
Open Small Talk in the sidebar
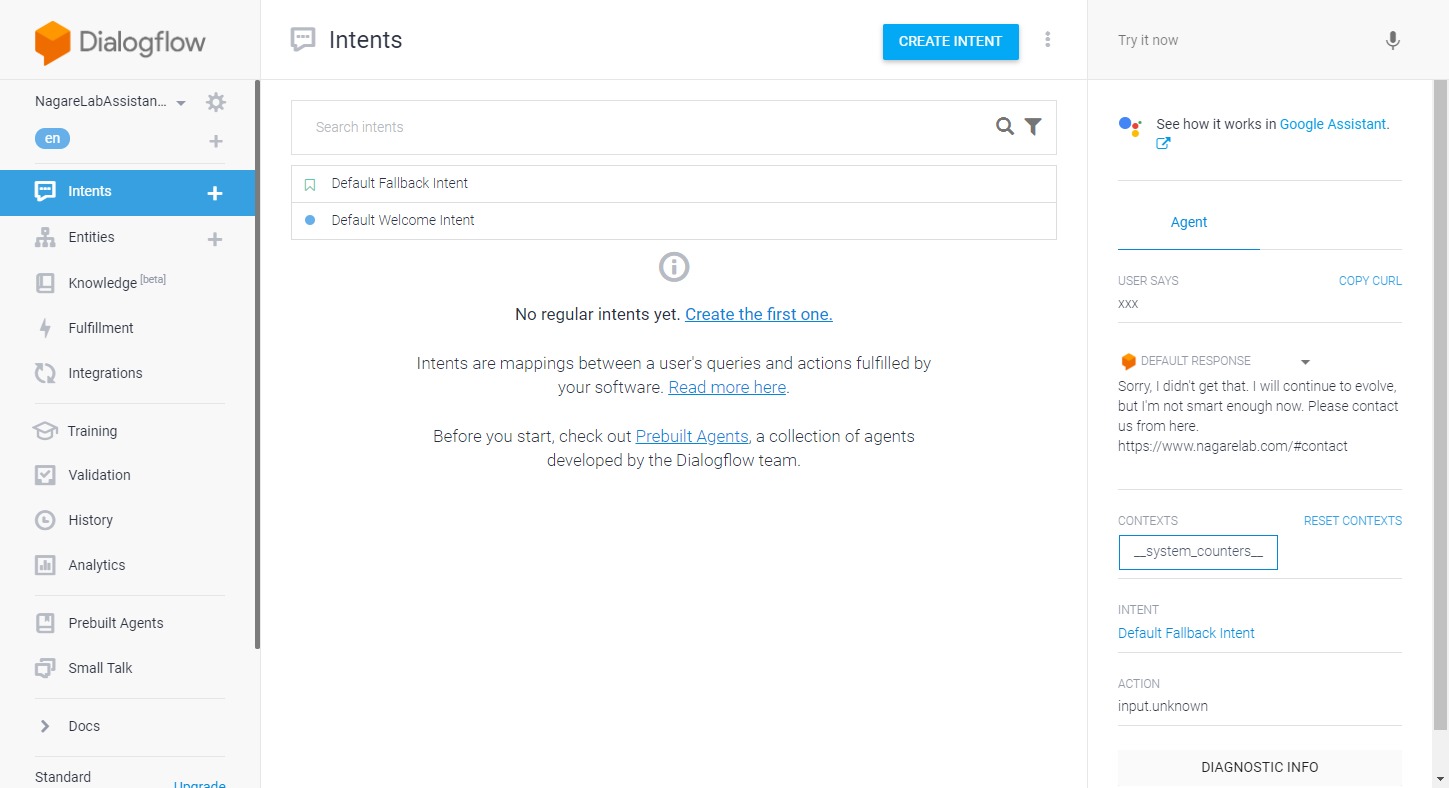[x=100, y=668]
